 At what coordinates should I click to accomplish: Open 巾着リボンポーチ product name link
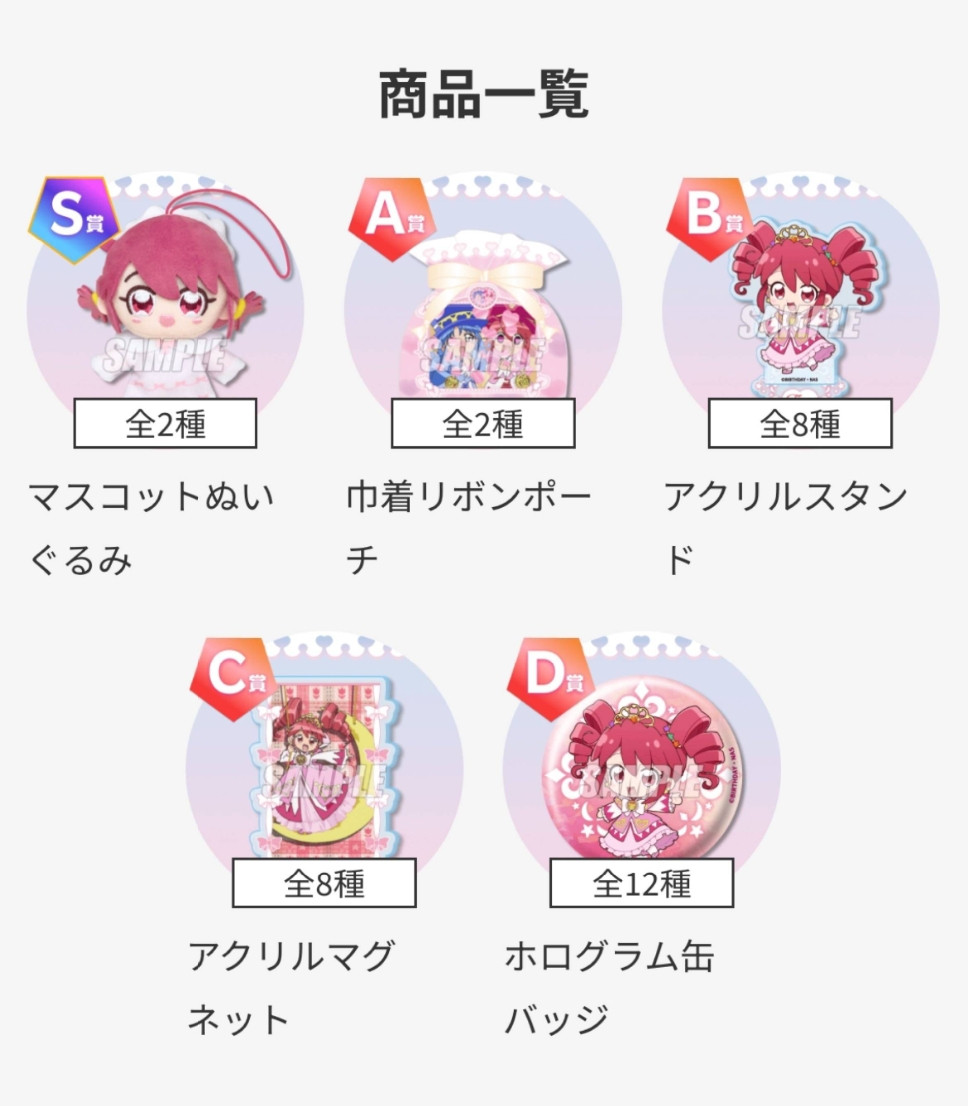click(469, 529)
